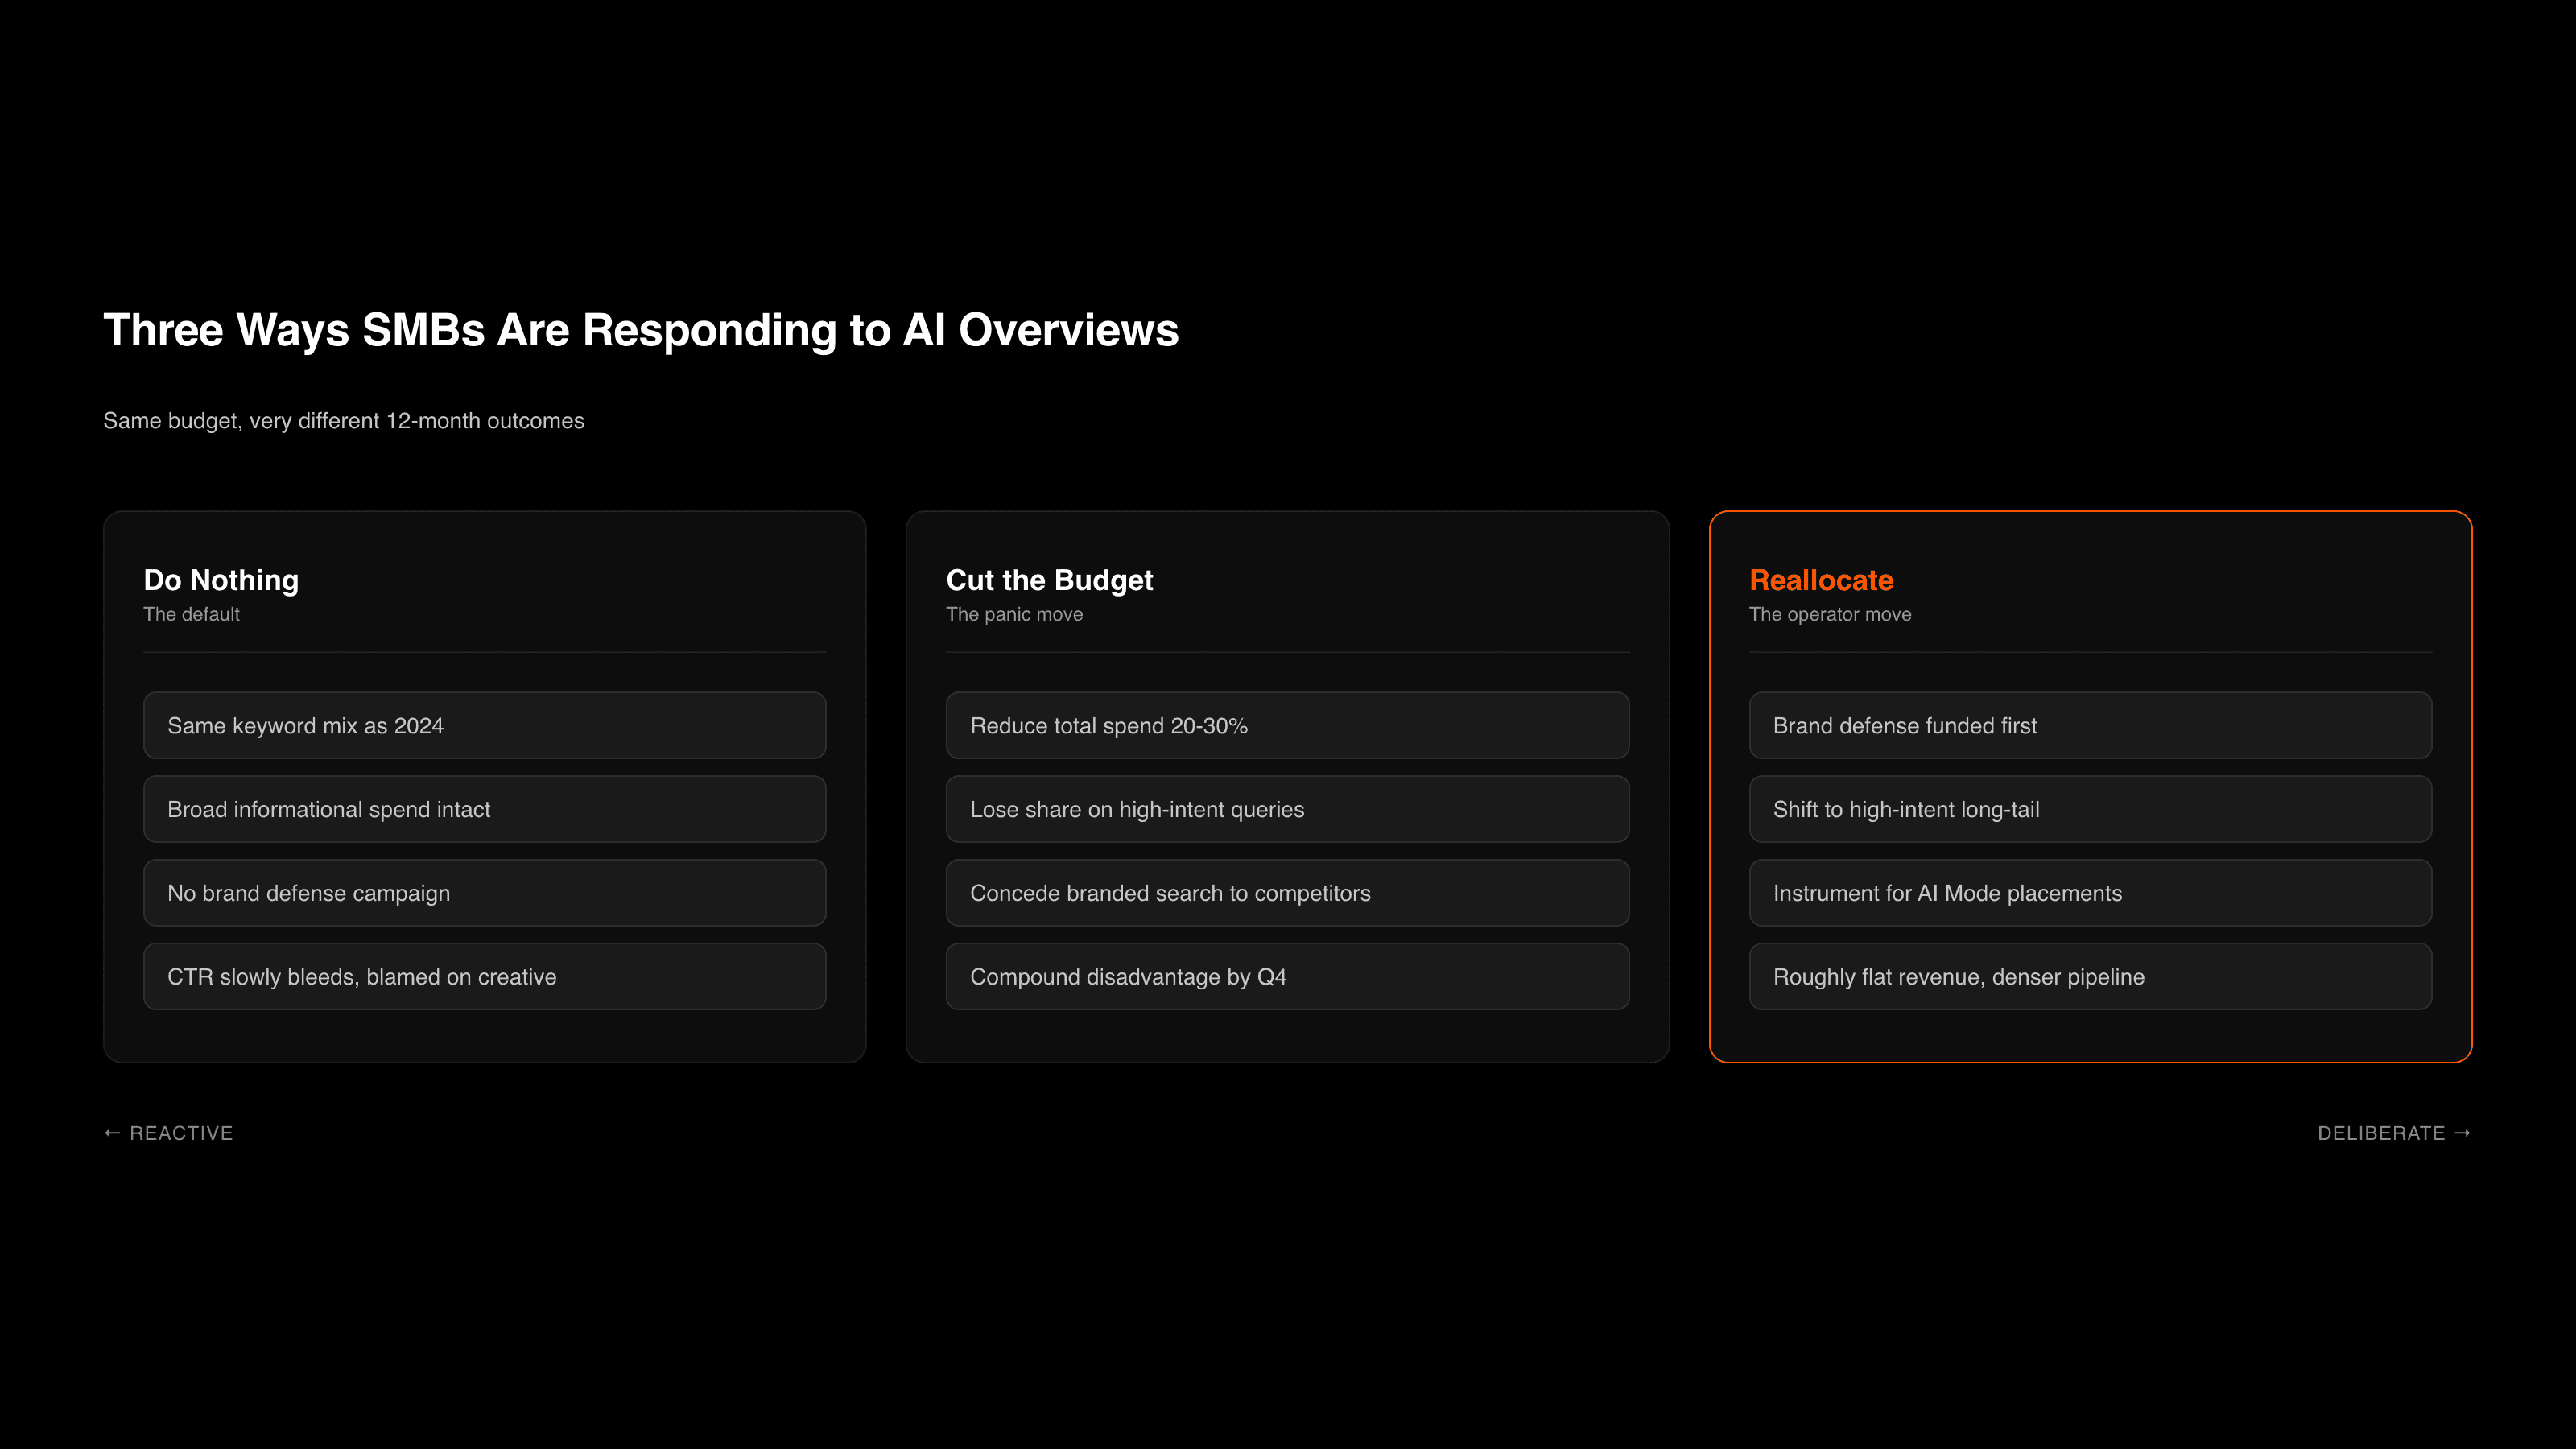The width and height of the screenshot is (2576, 1449).
Task: Select 'Same keyword mix as 2024' item
Action: click(485, 725)
